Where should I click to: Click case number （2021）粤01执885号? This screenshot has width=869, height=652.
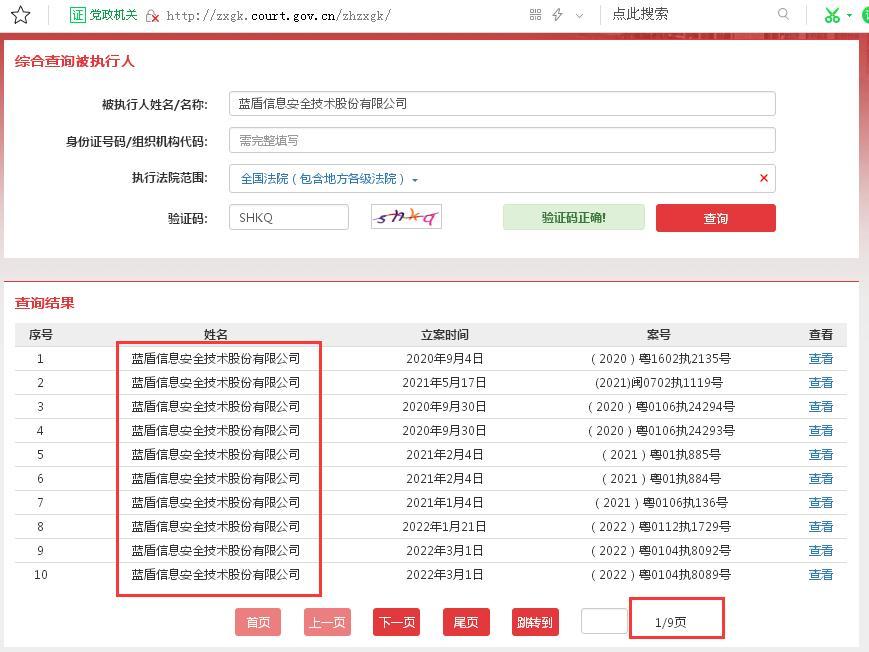click(661, 455)
